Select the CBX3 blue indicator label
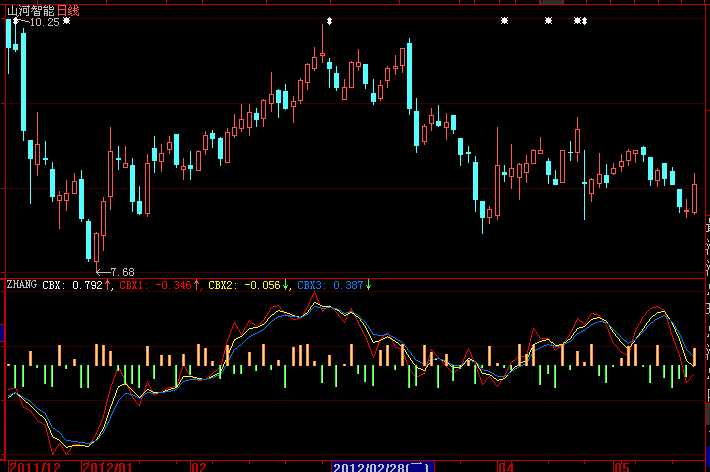The image size is (710, 472). coord(311,285)
